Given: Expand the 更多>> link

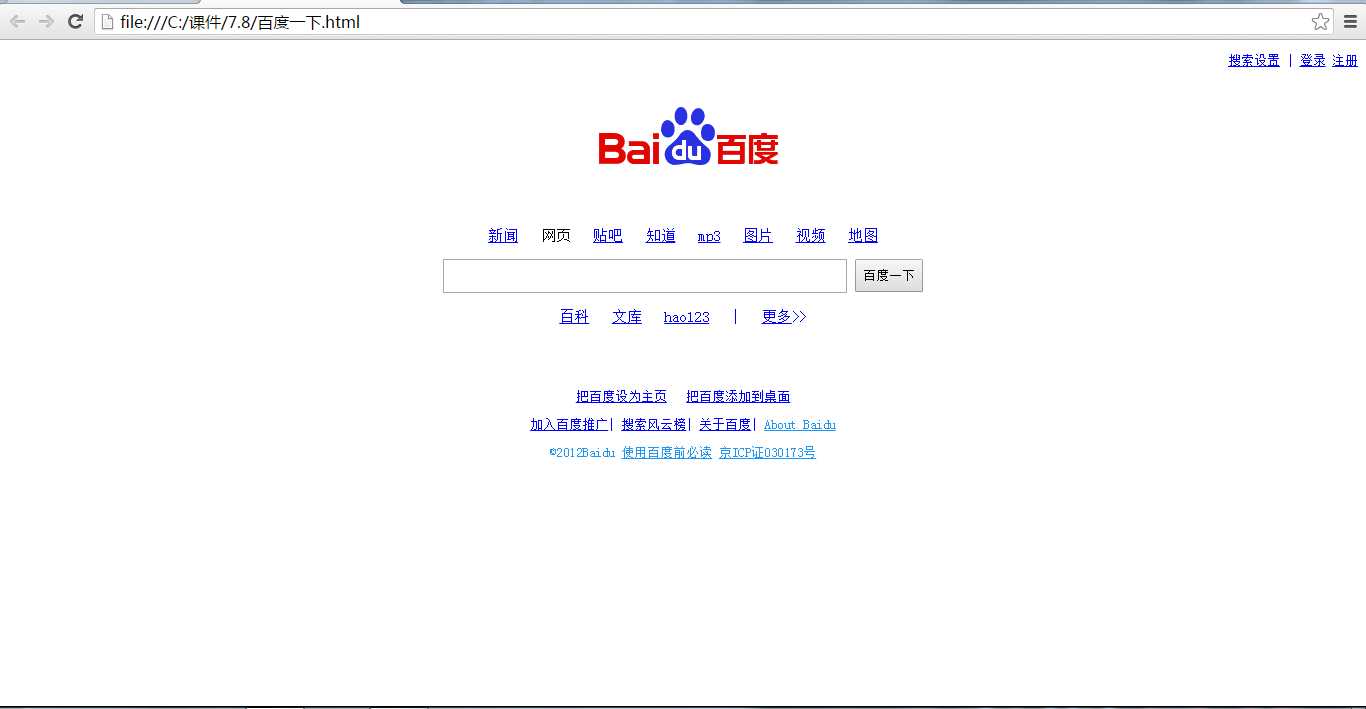Looking at the screenshot, I should tap(784, 317).
